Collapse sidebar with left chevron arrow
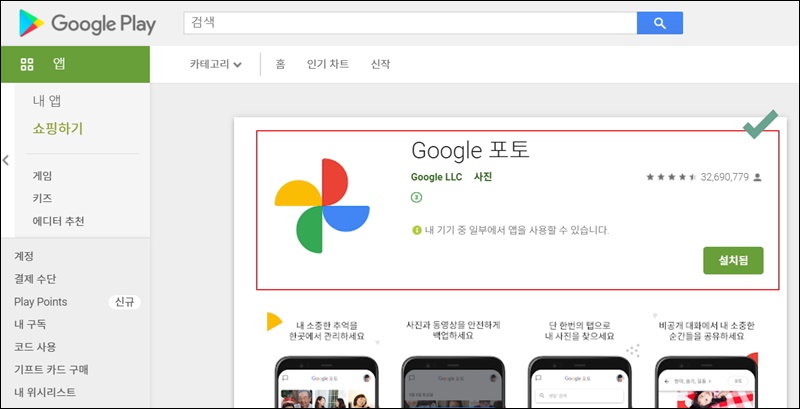800x409 pixels. coord(6,161)
